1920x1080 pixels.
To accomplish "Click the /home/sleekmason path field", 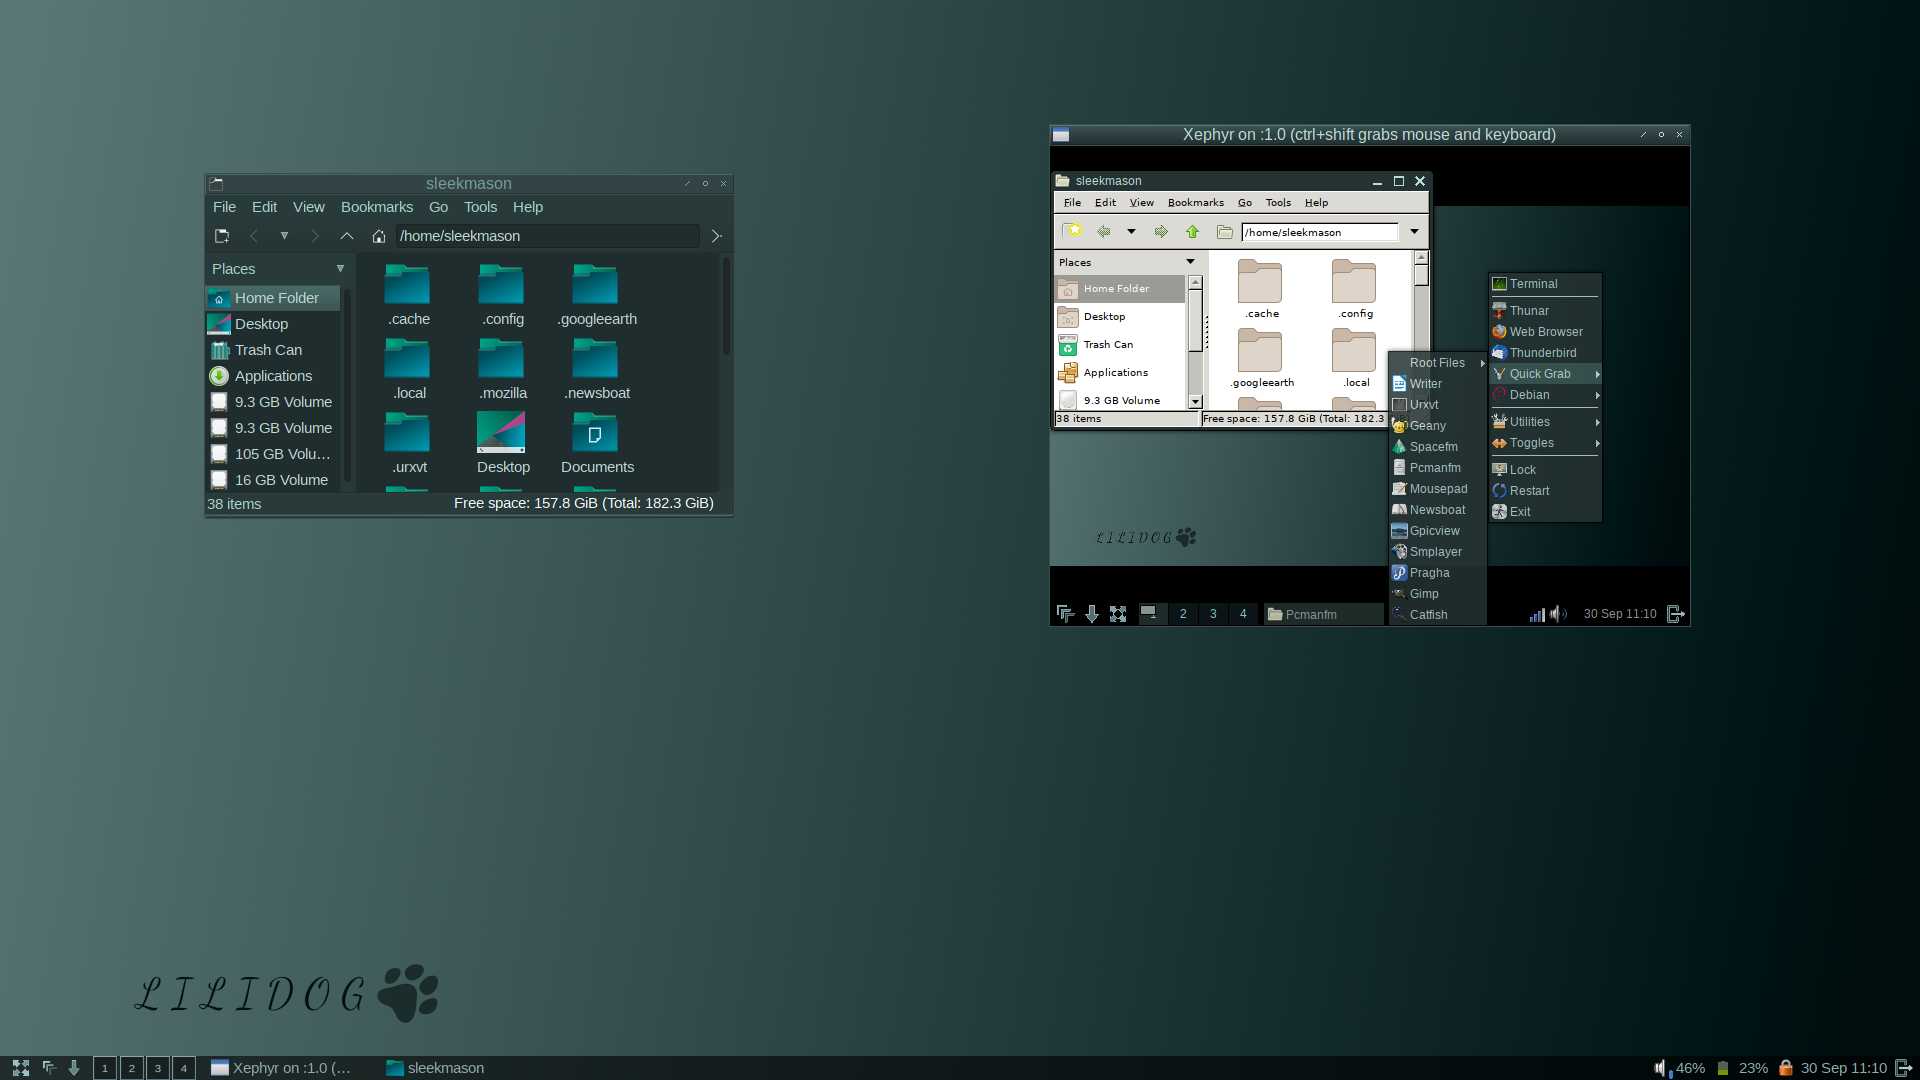I will 546,236.
